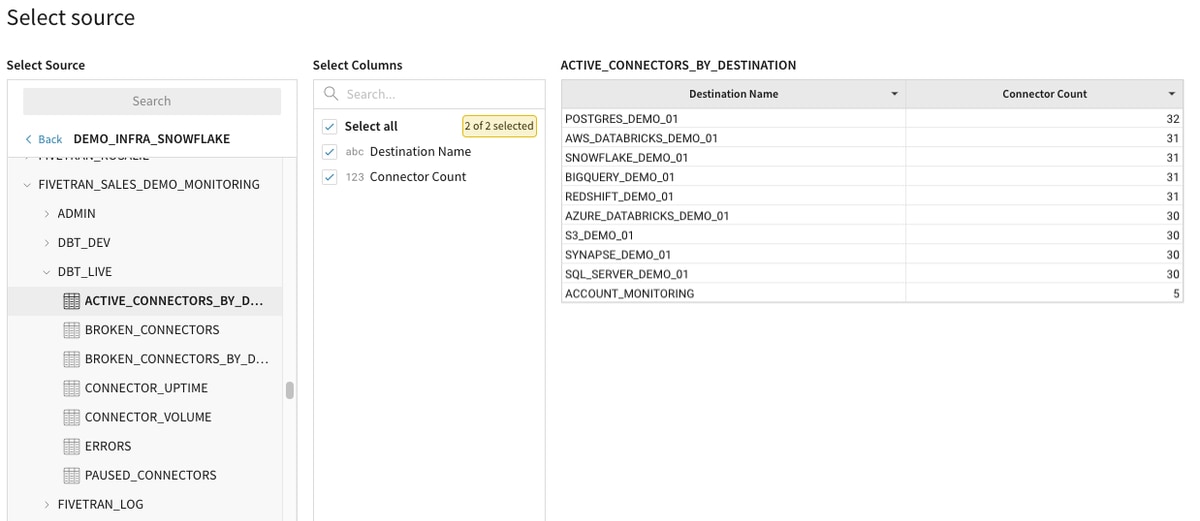Viewport: 1200px width, 521px height.
Task: Click the PAUSED_CONNECTORS table icon
Action: pyautogui.click(x=71, y=475)
